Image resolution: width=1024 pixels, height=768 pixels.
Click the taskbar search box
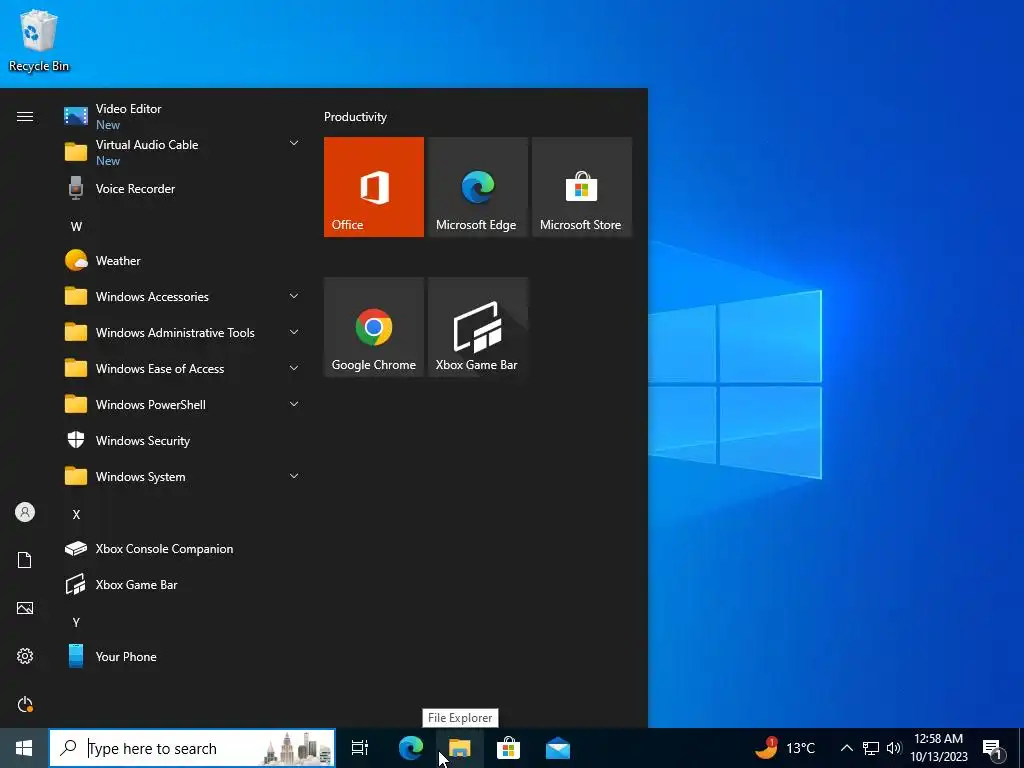(x=192, y=748)
